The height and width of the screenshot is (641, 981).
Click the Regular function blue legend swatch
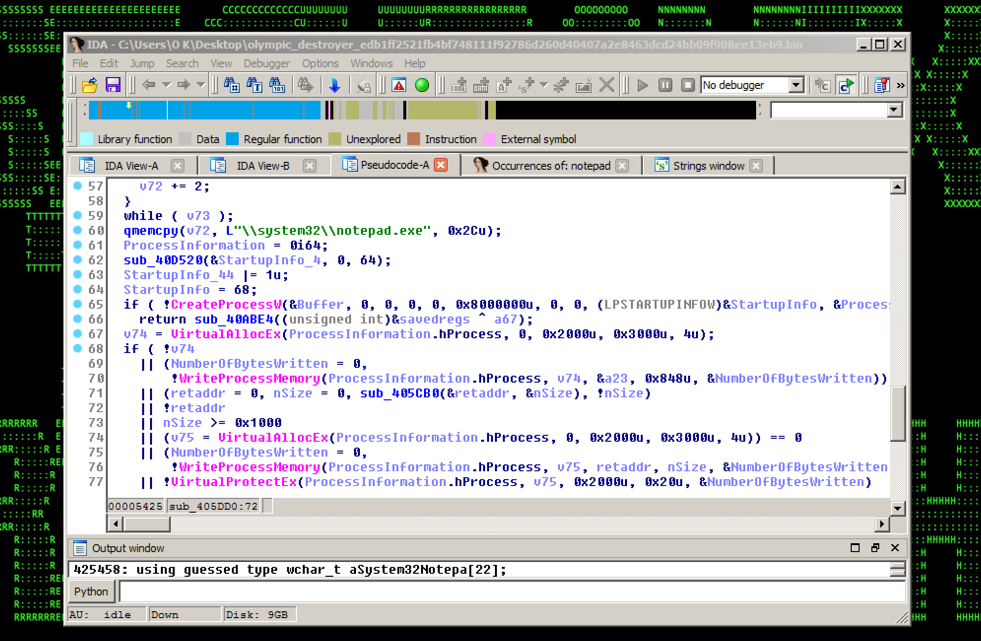point(233,139)
